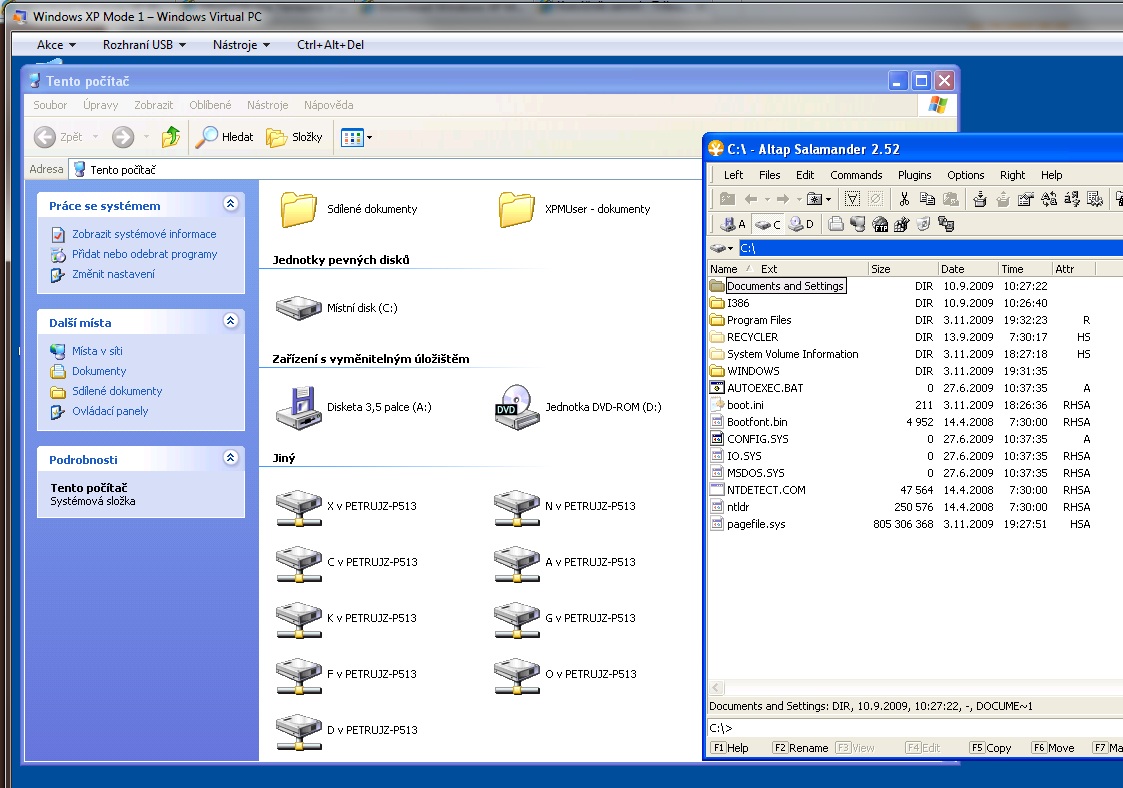This screenshot has height=788, width=1123.
Task: Open the Nástroje dropdown in Virtual PC bar
Action: [241, 44]
